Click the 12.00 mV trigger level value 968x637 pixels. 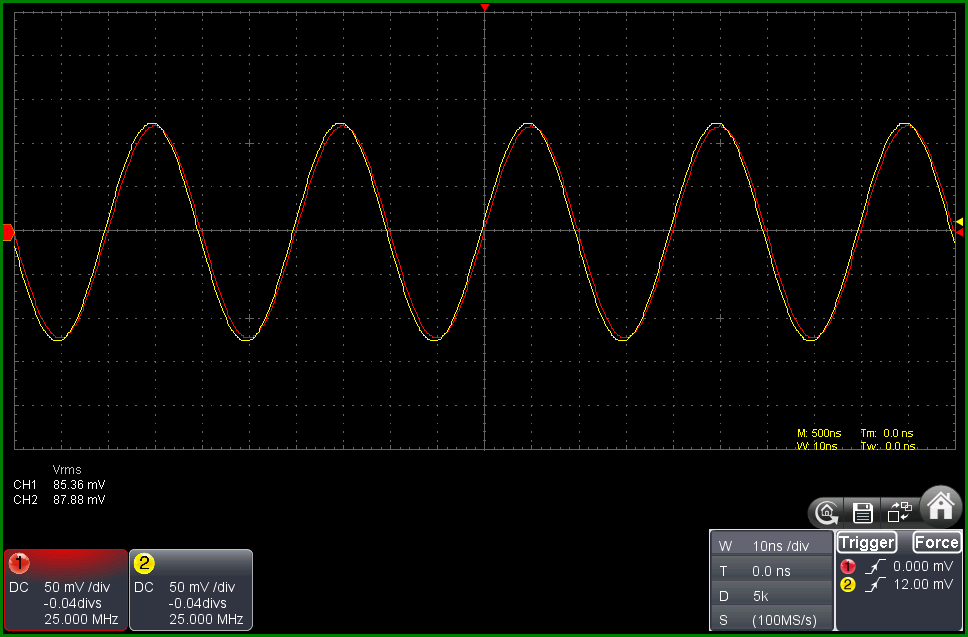tap(923, 584)
